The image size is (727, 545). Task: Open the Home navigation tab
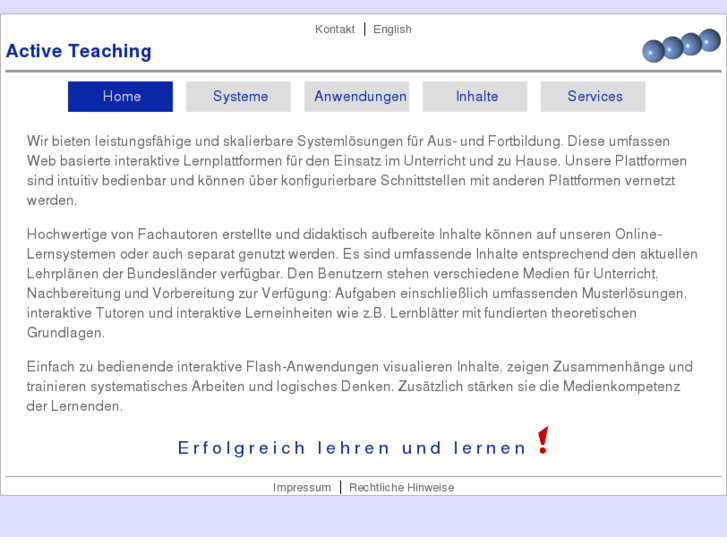coord(120,96)
